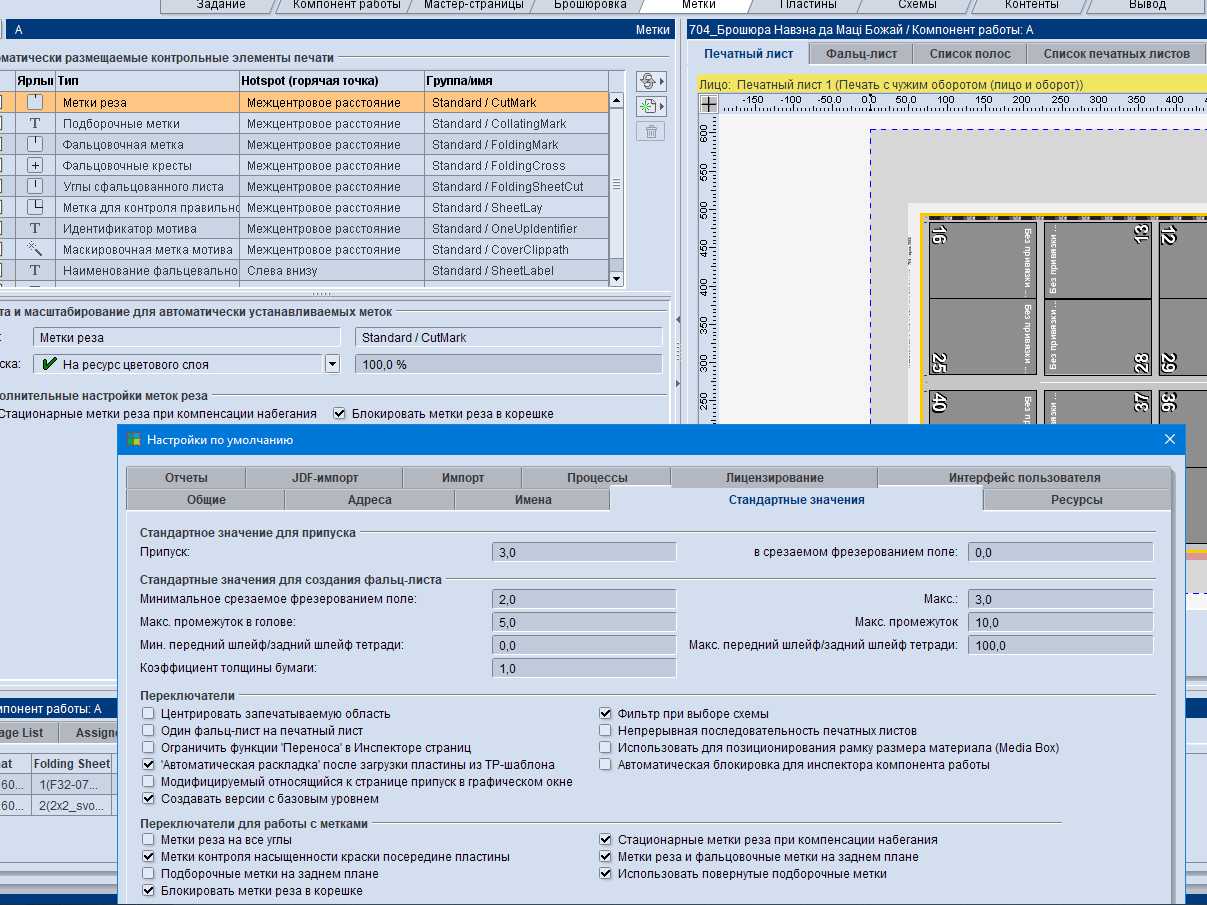Viewport: 1207px width, 905px height.
Task: Click the Метка для контроля SheetLay icon
Action: point(36,208)
